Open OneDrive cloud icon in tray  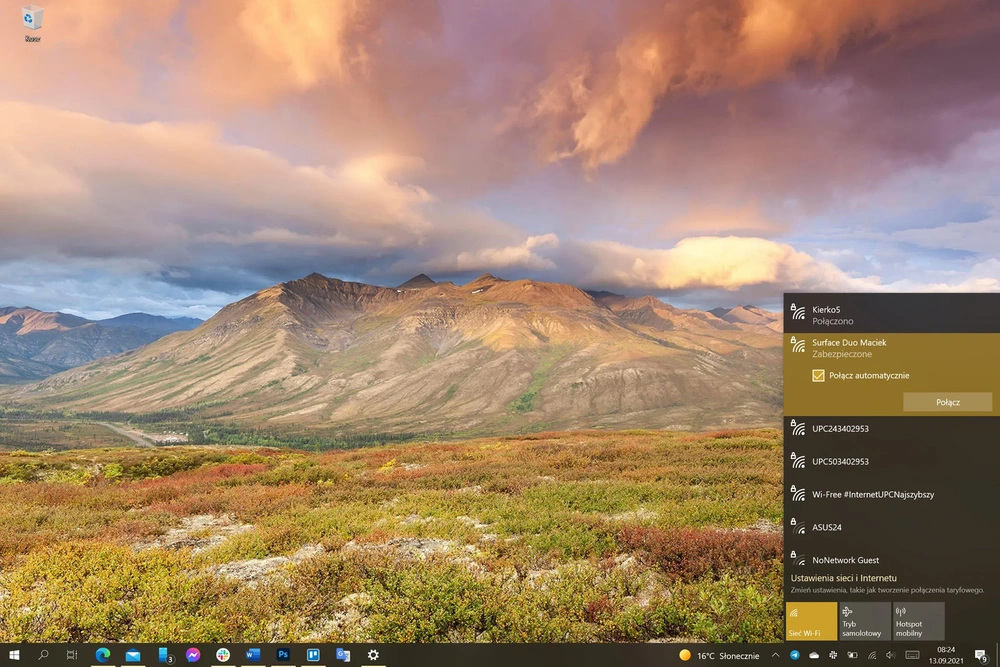coord(814,656)
